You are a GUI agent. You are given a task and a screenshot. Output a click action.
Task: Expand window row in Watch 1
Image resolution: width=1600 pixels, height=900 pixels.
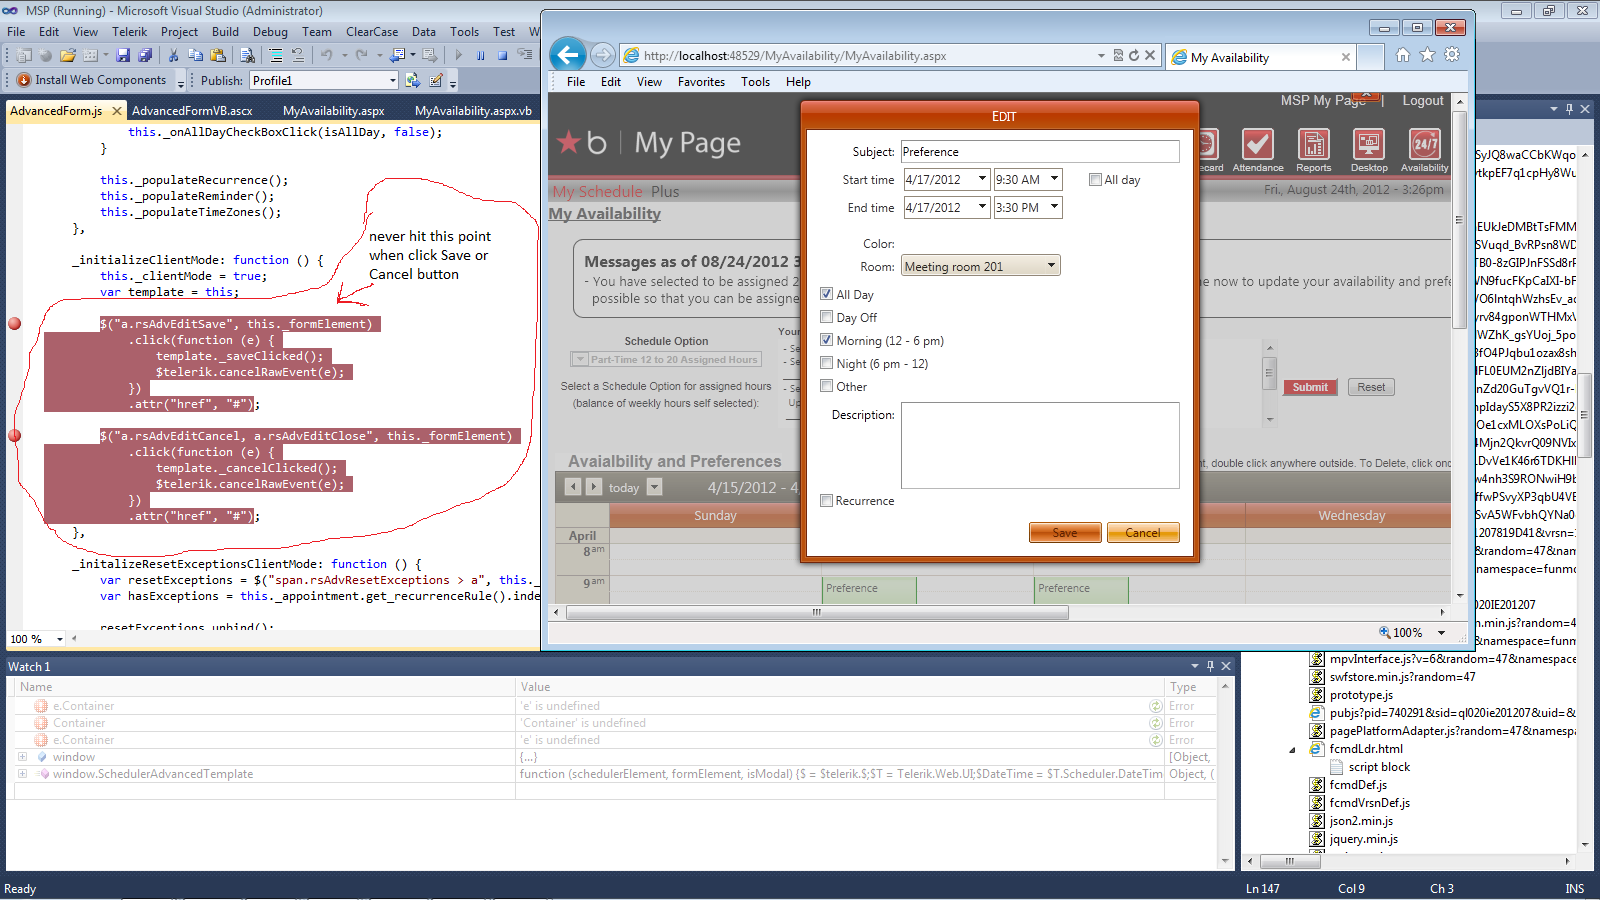22,757
